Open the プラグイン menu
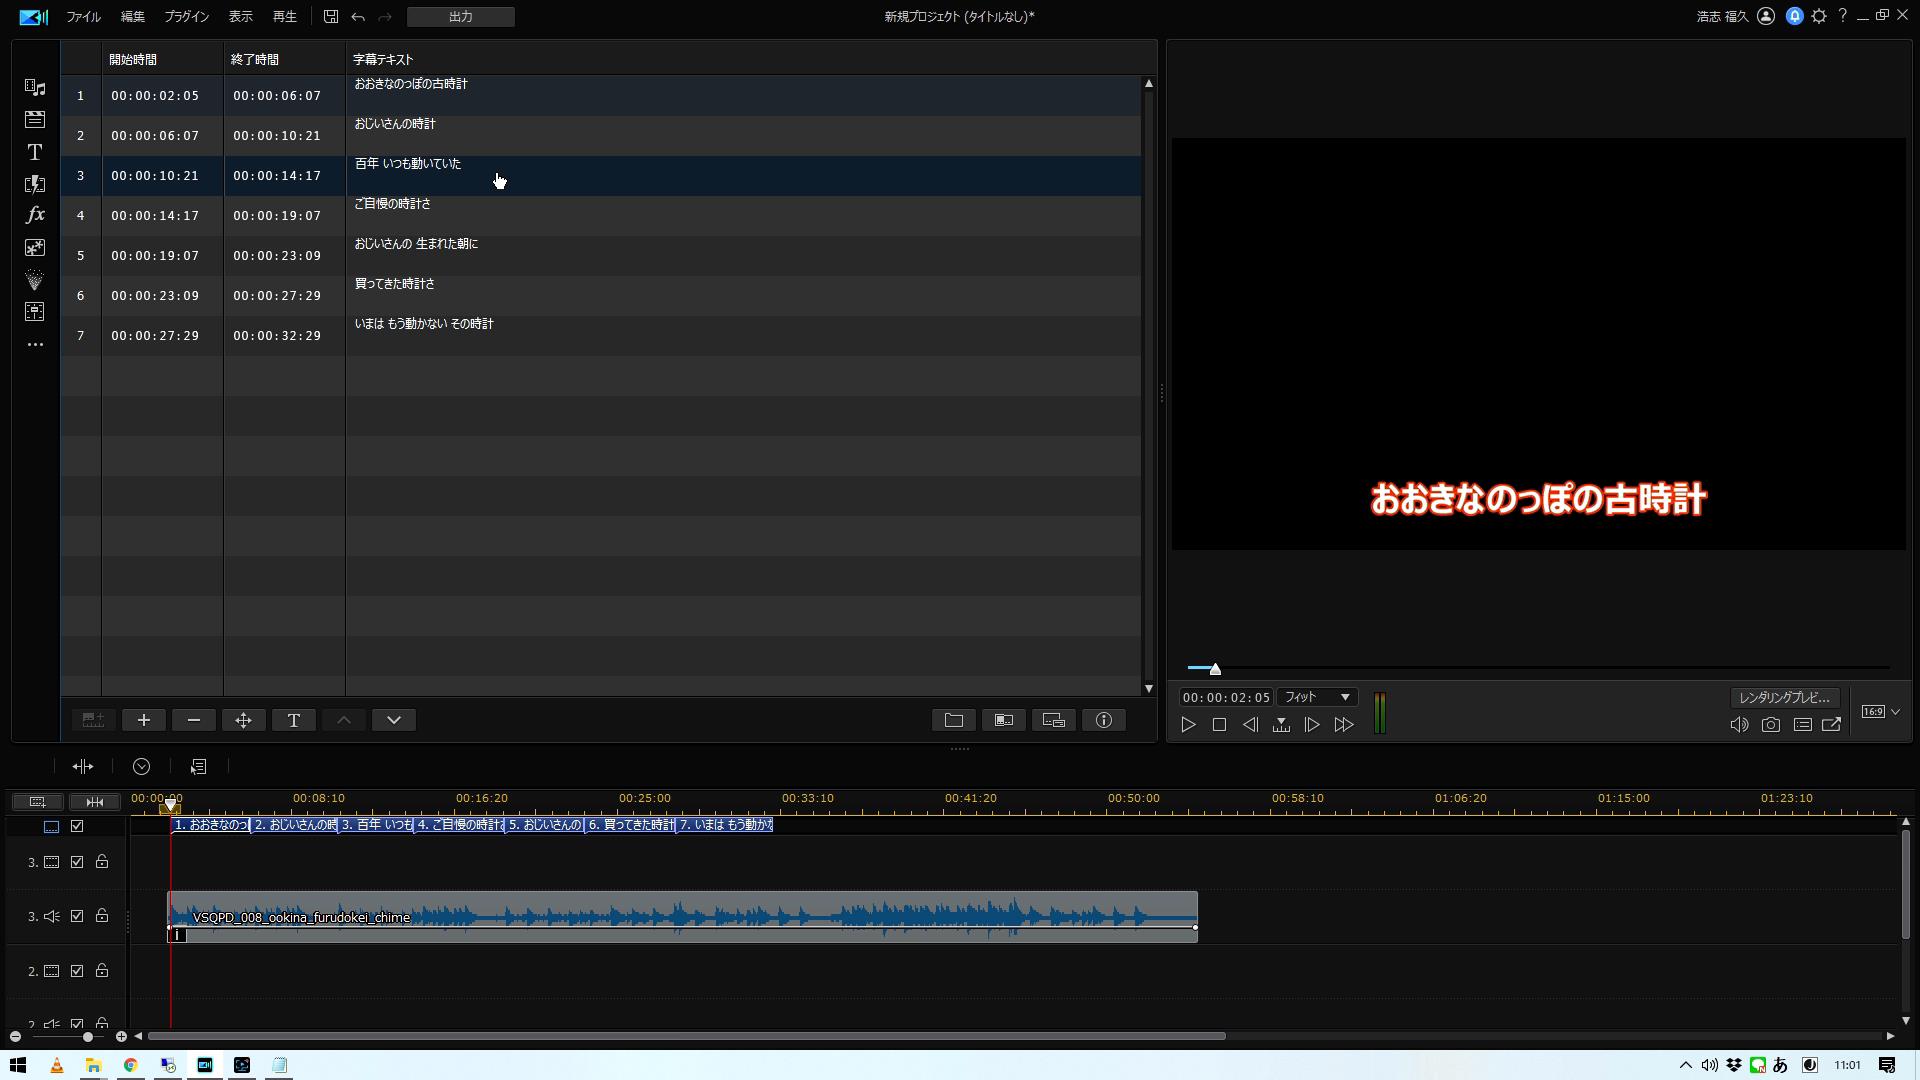1920x1080 pixels. coord(186,17)
